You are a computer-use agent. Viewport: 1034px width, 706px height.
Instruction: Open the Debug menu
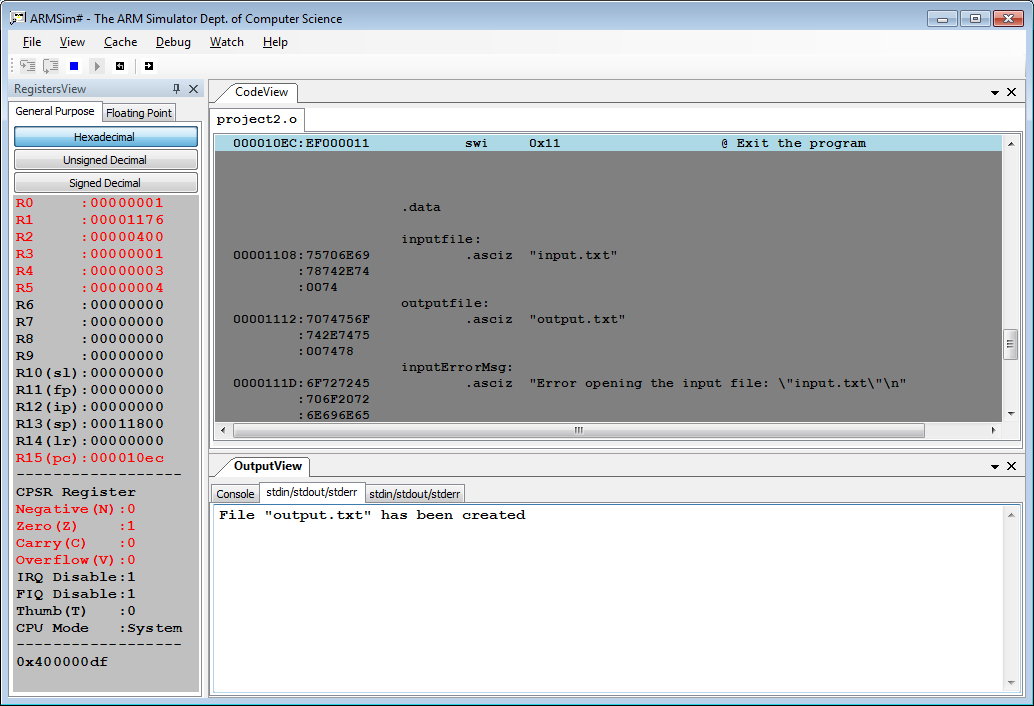173,42
